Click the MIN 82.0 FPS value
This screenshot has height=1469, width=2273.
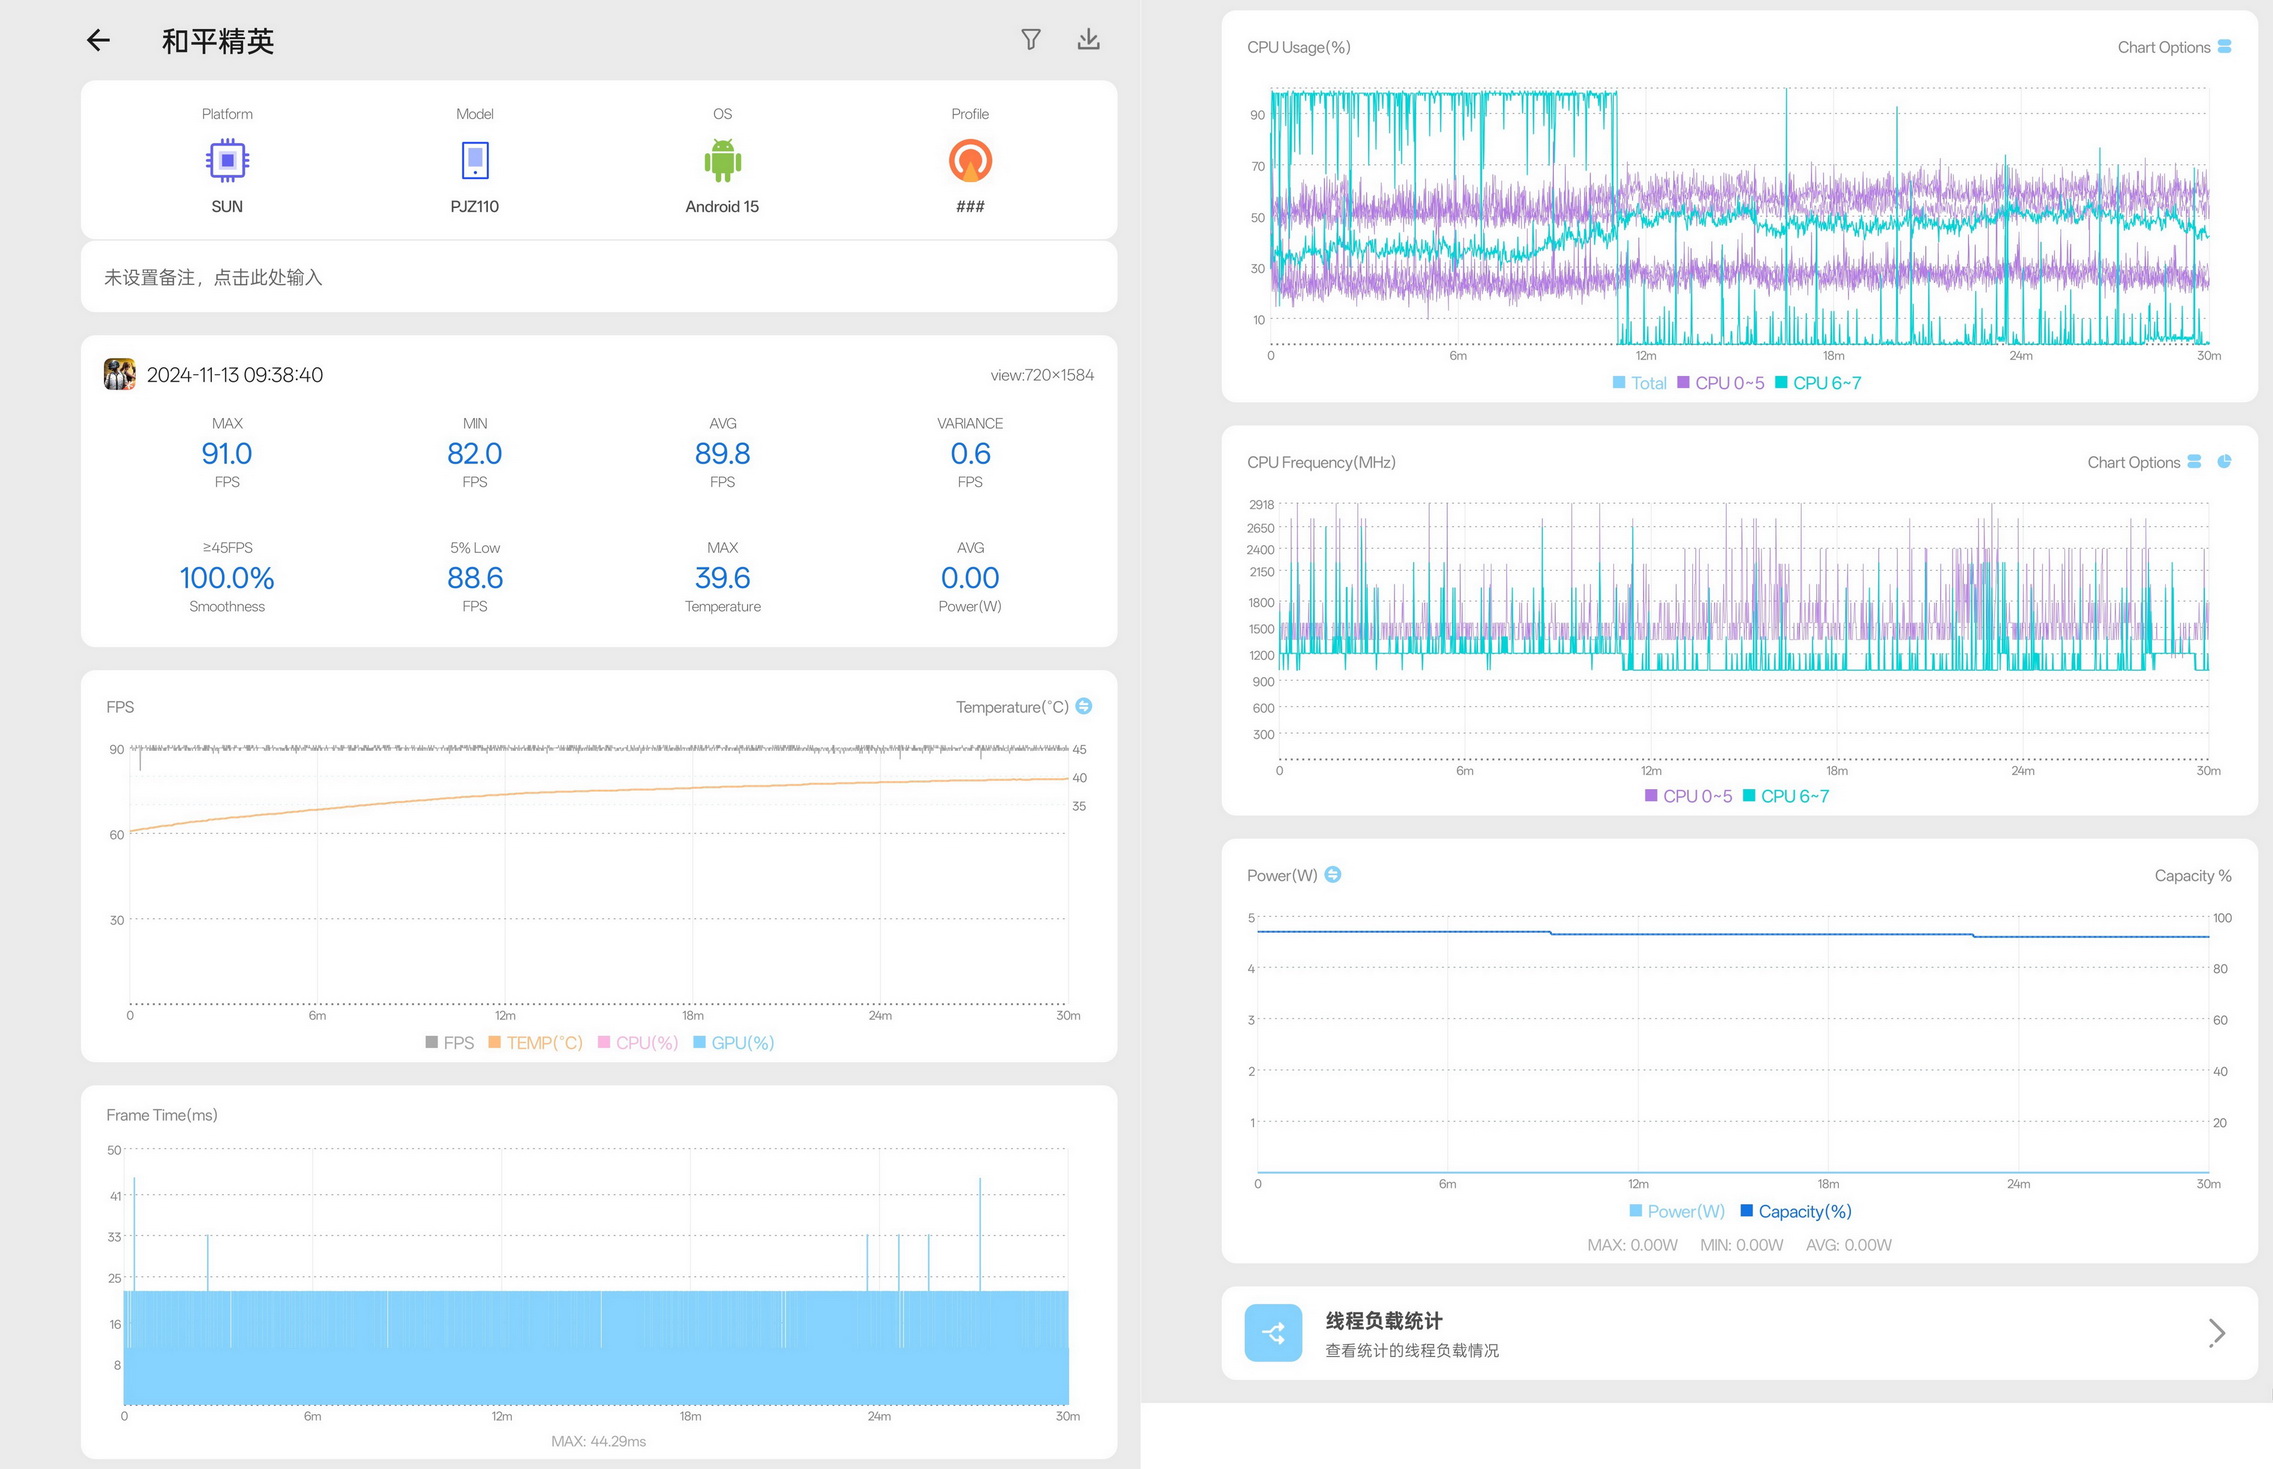[475, 454]
